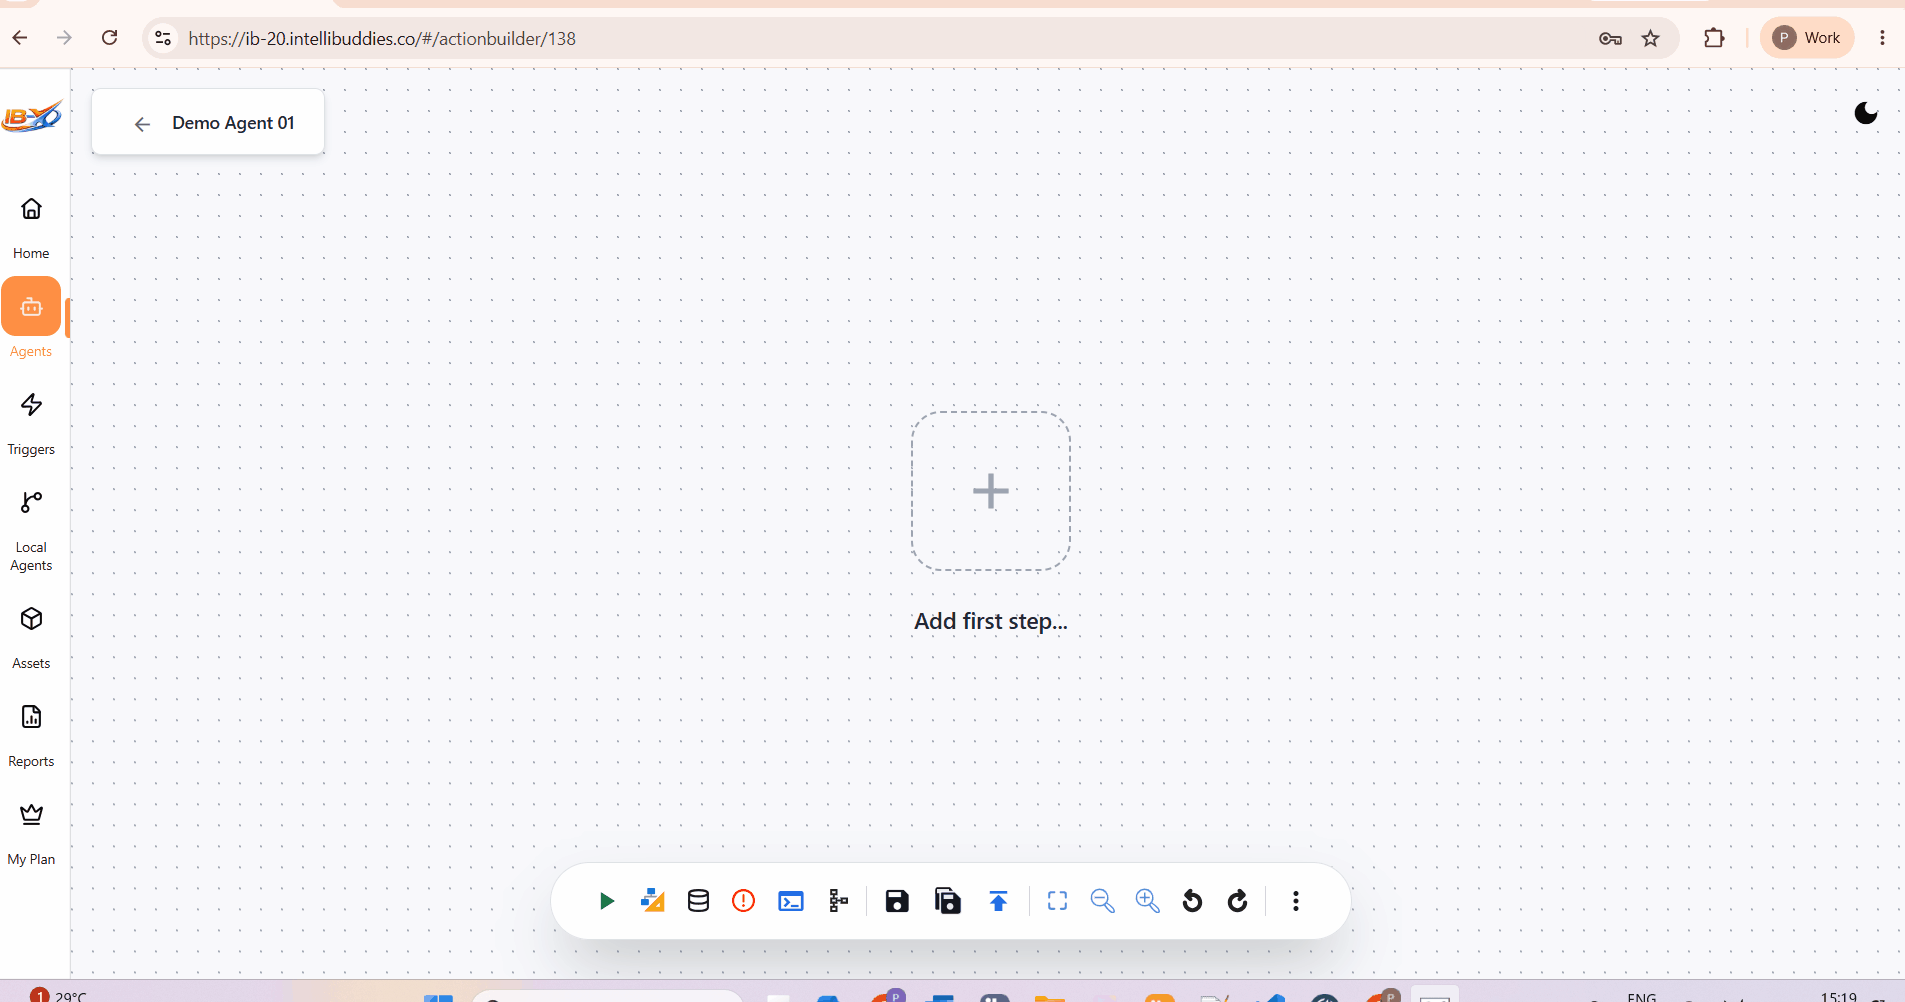
Task: Publish with the blue upload arrow icon
Action: click(998, 901)
